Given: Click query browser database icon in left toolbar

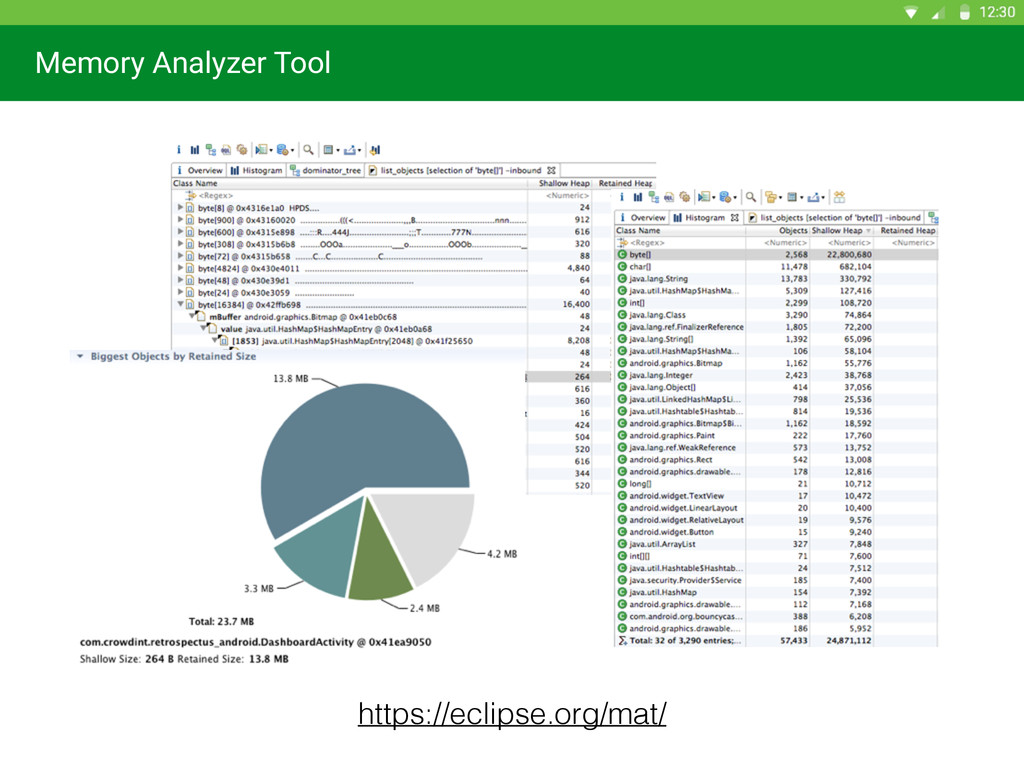Looking at the screenshot, I should 282,150.
